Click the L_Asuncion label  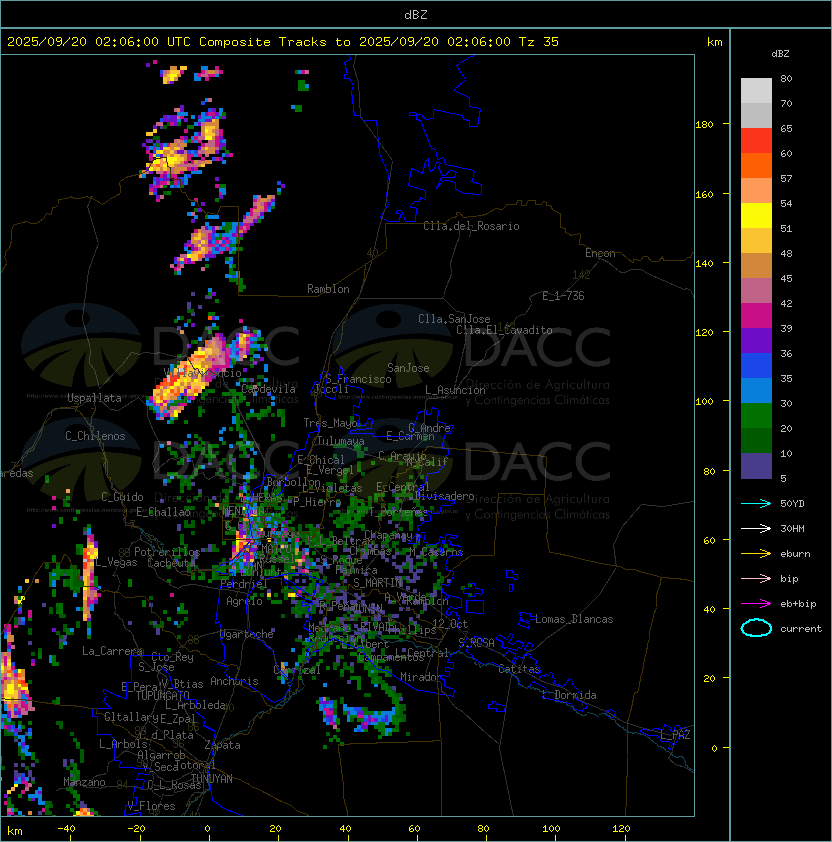pyautogui.click(x=455, y=390)
